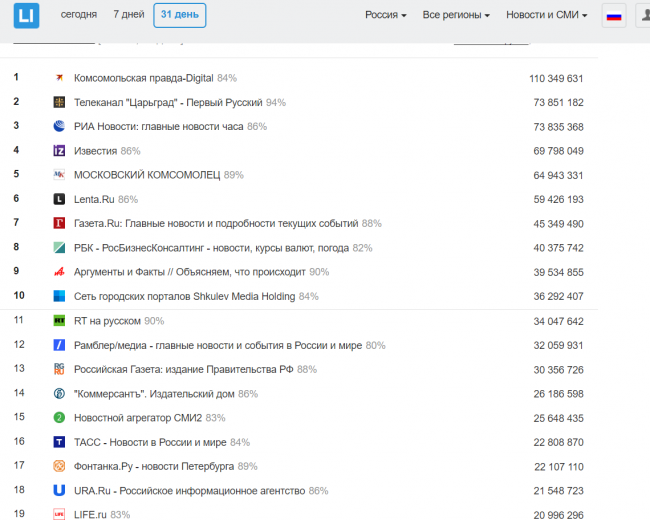The width and height of the screenshot is (650, 520).
Task: Click the RBC teal favicon
Action: point(59,248)
